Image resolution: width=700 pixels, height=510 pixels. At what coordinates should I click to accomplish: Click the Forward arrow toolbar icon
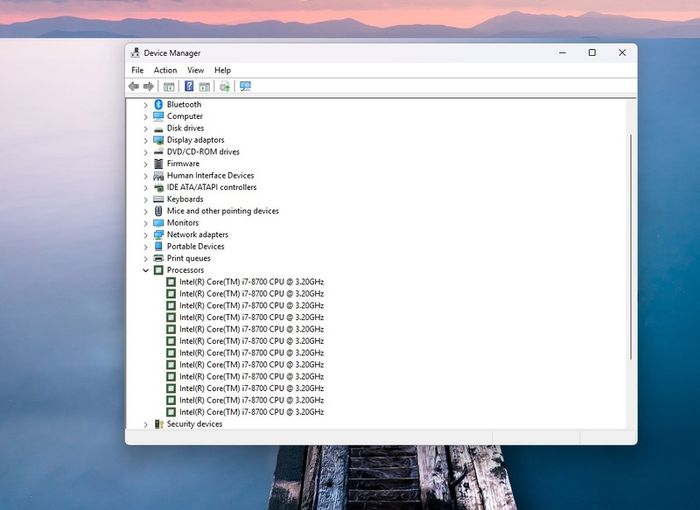click(x=148, y=86)
